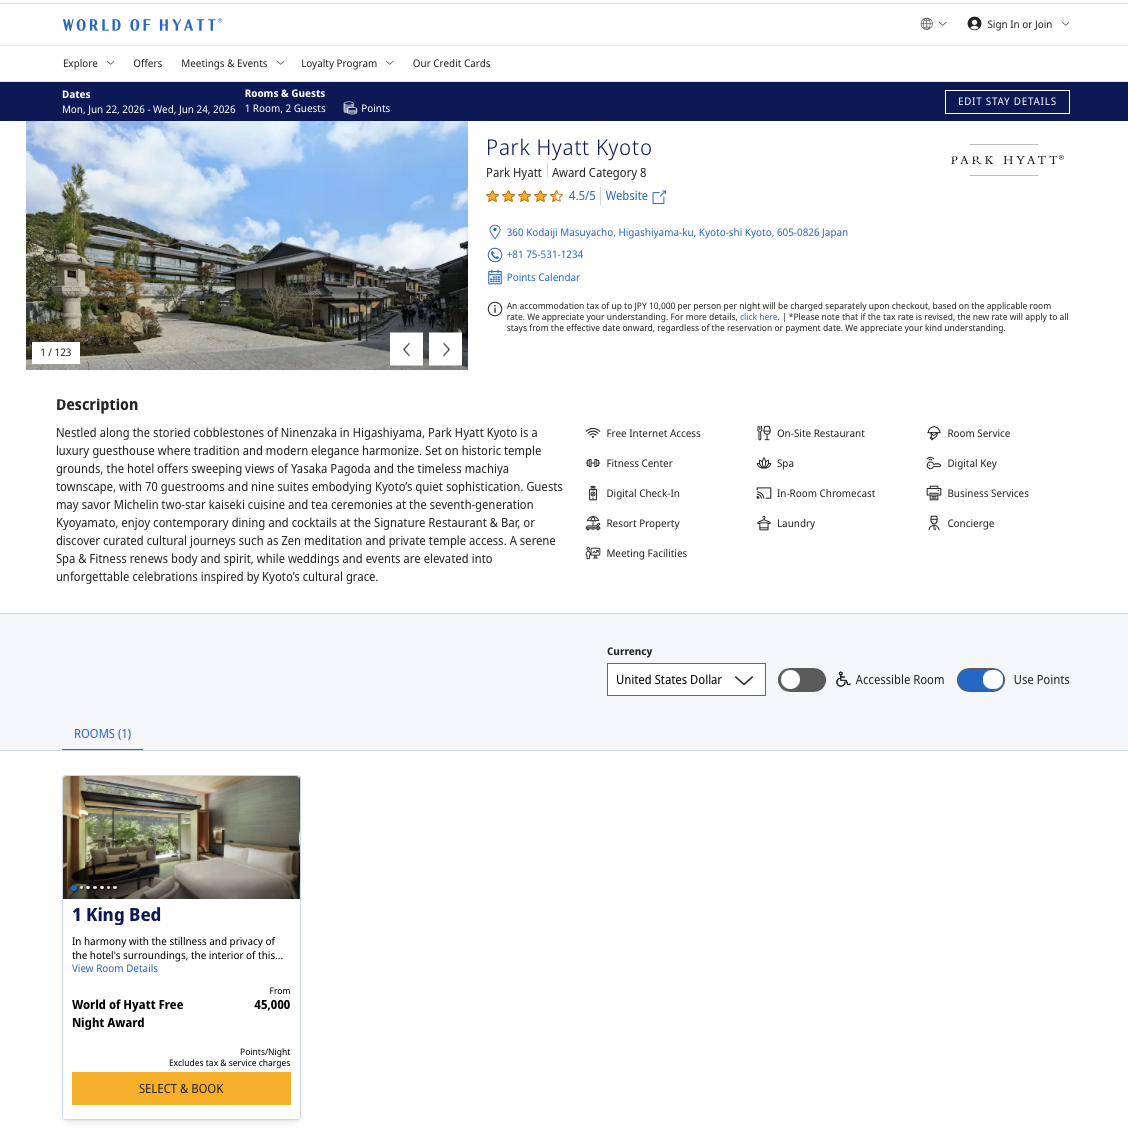
Task: Click the Points Calendar calendar icon
Action: (494, 277)
